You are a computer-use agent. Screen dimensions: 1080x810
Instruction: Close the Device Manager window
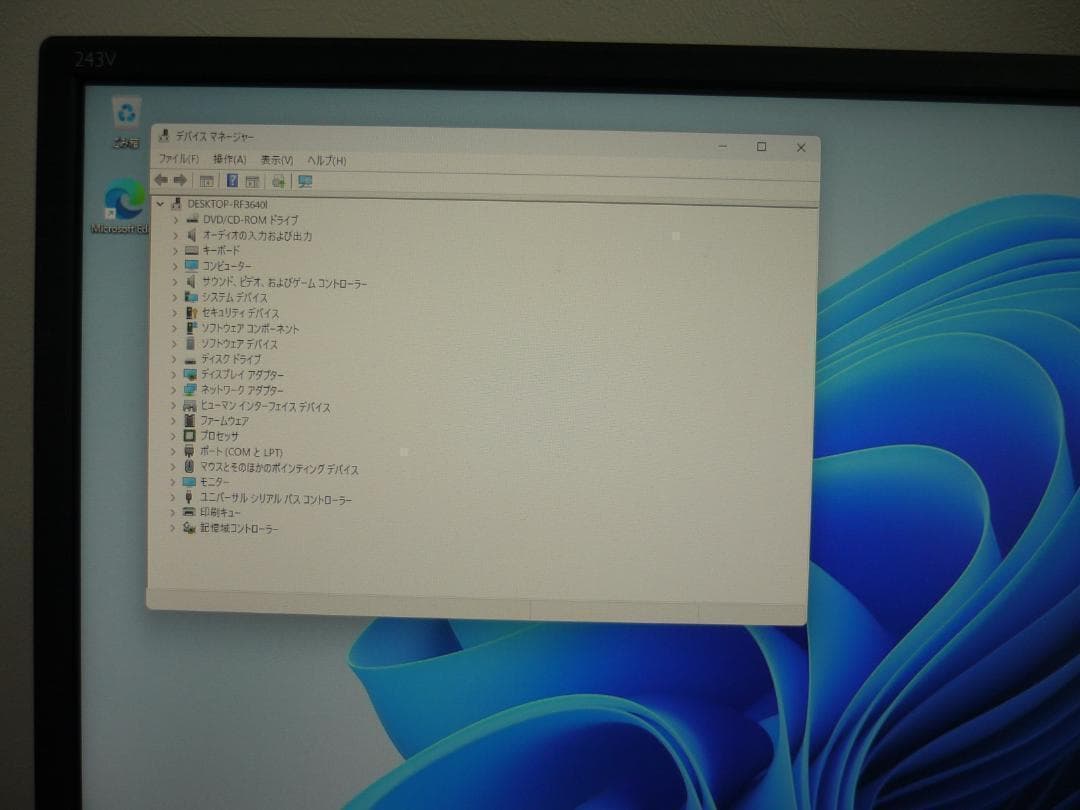coord(801,147)
